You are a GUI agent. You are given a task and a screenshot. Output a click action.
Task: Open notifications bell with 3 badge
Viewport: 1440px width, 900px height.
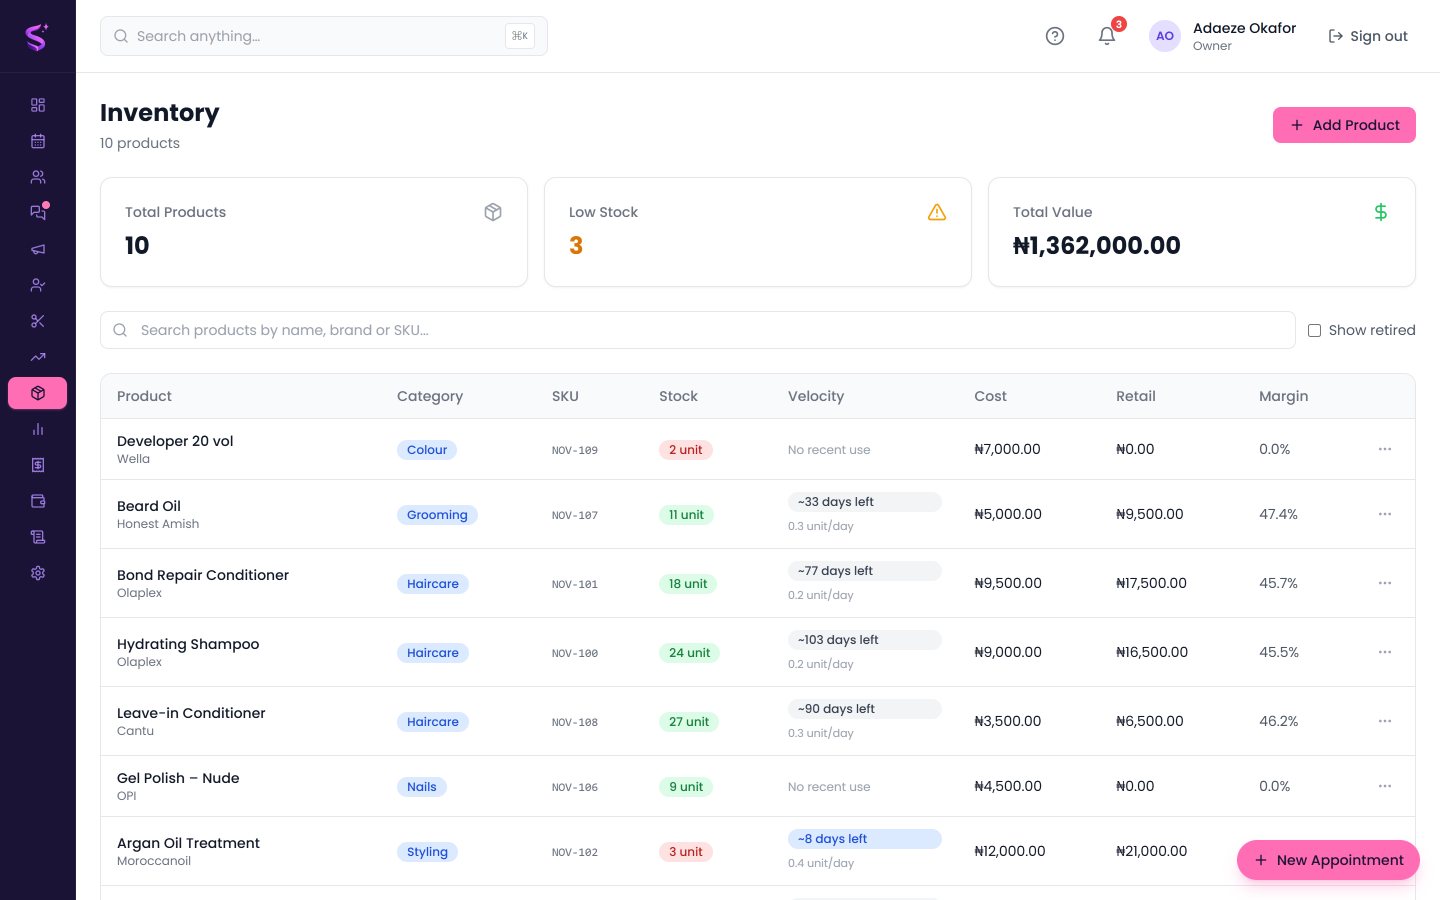1107,36
